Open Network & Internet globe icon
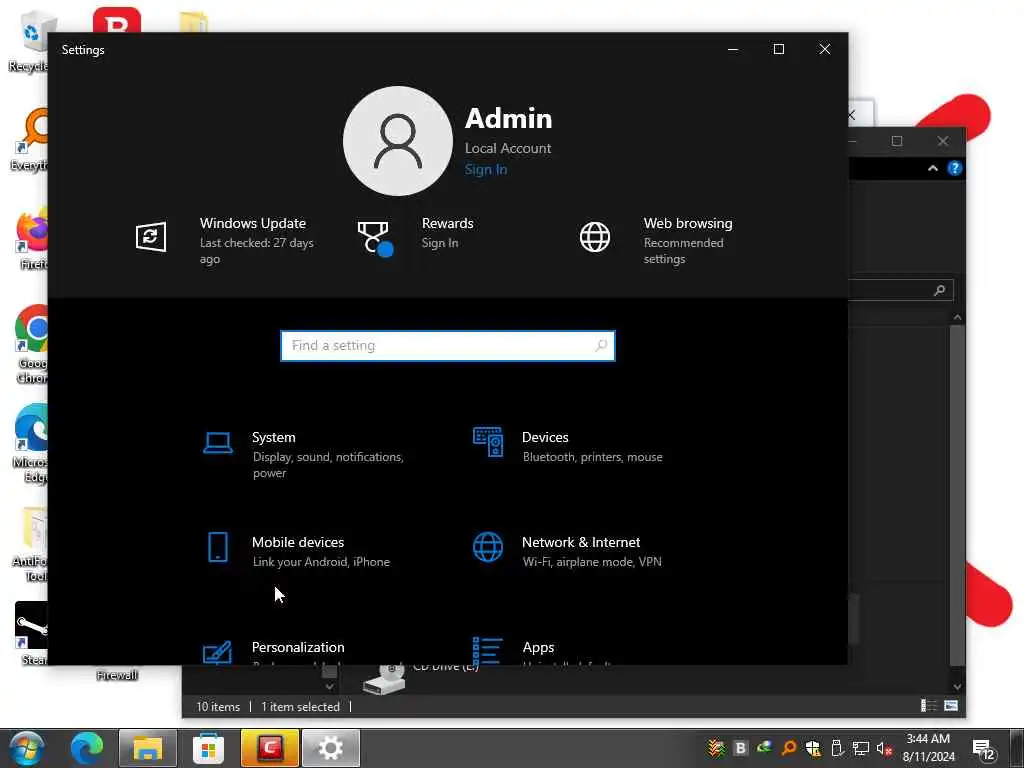This screenshot has height=768, width=1024. 488,547
